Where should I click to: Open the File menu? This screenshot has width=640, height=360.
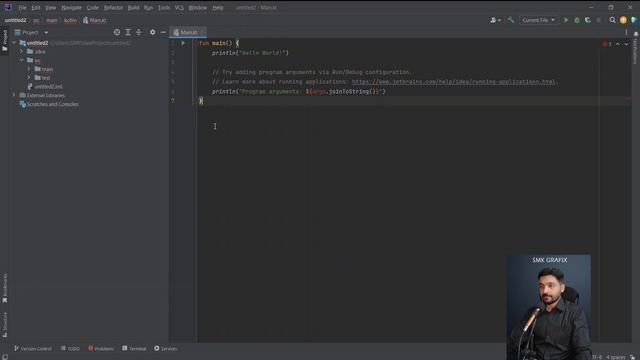[x=22, y=7]
